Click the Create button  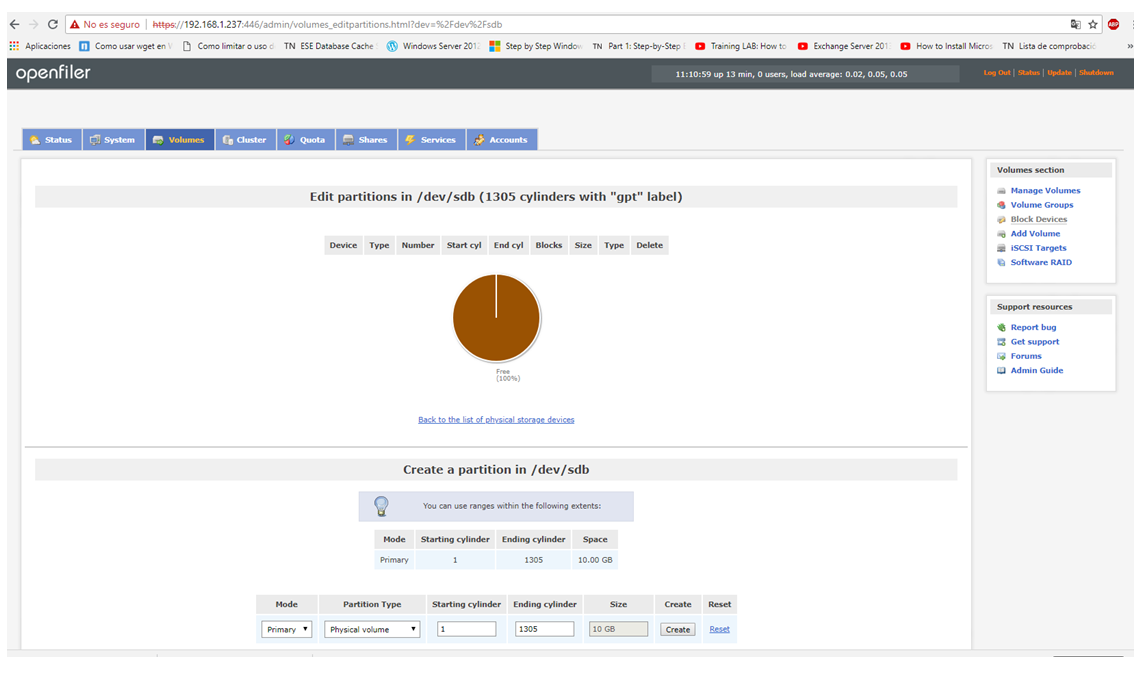(677, 629)
